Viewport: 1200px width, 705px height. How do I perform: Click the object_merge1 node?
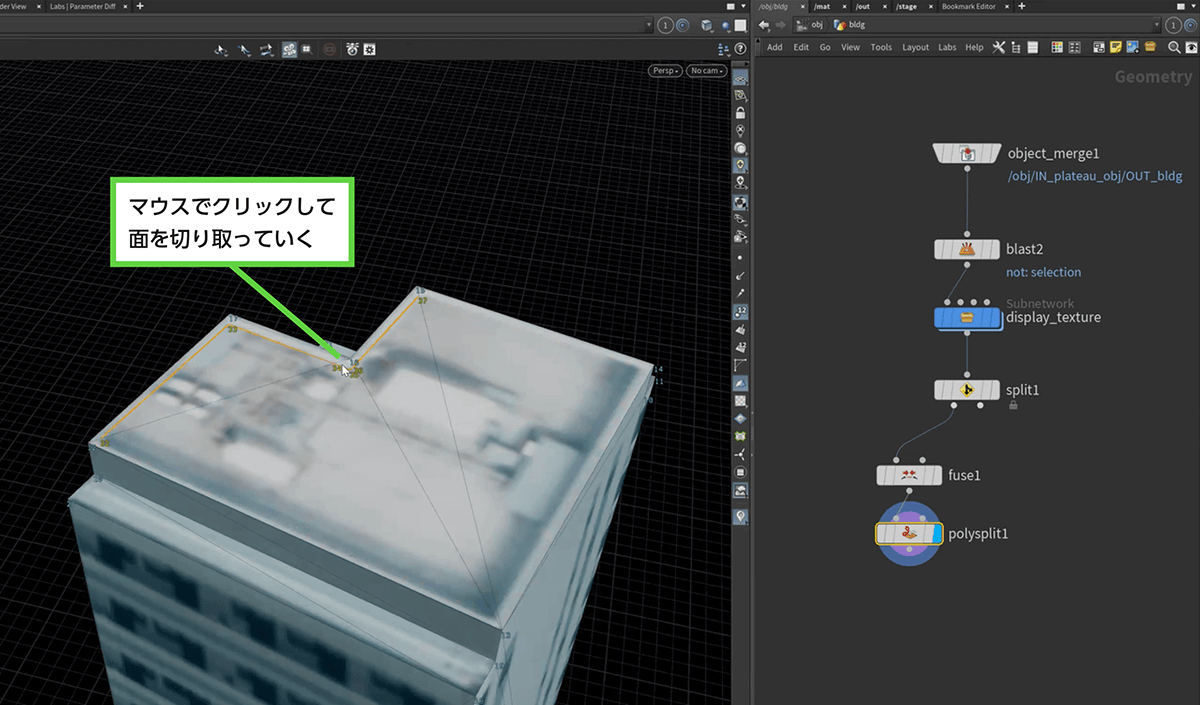click(967, 154)
